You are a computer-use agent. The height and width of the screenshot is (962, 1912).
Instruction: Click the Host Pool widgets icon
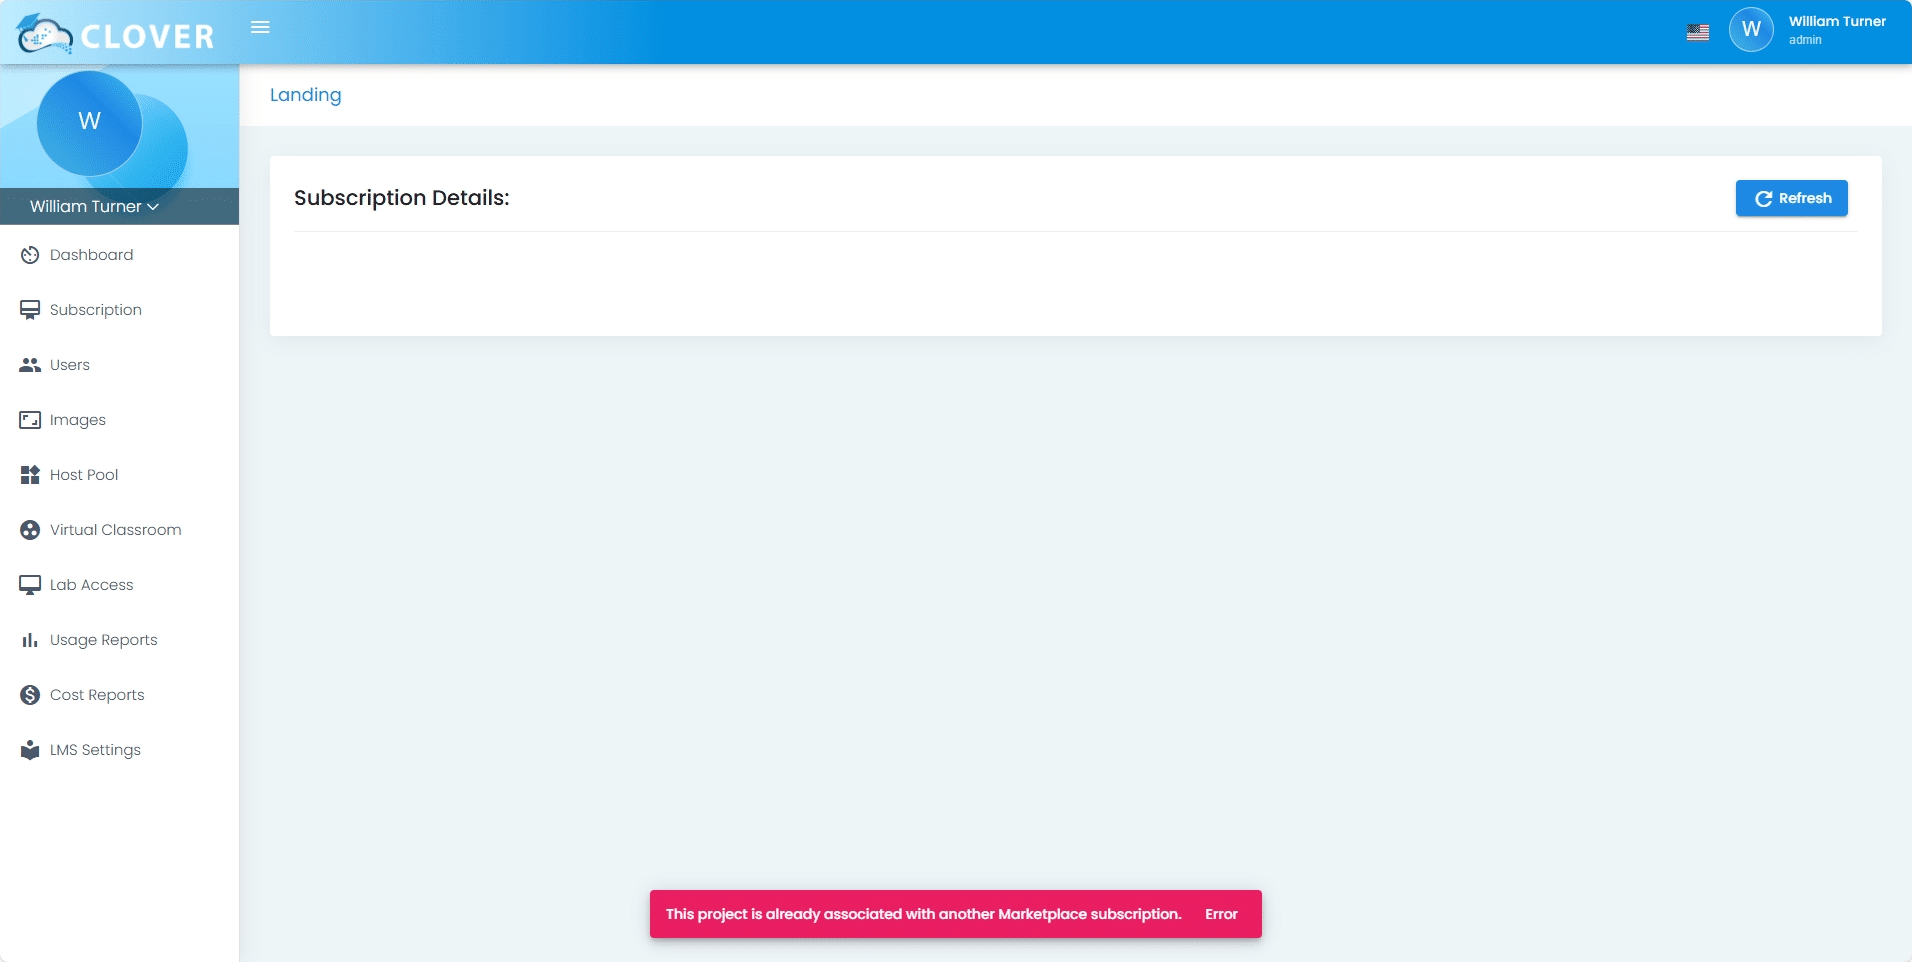[30, 475]
